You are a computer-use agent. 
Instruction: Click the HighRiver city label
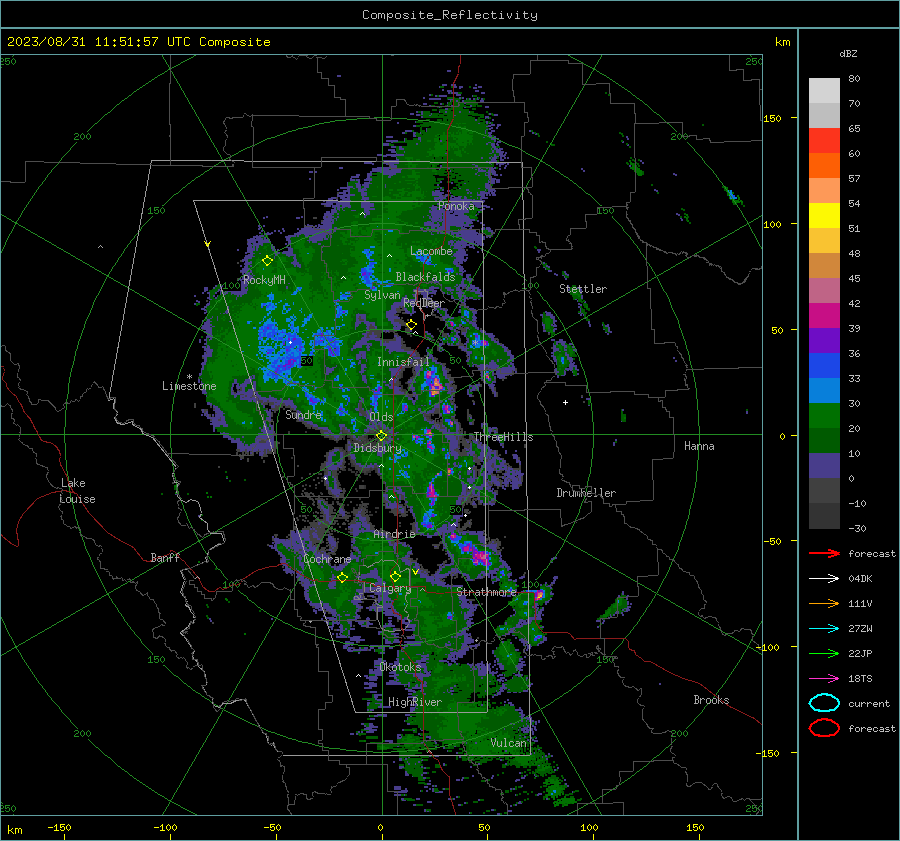414,702
